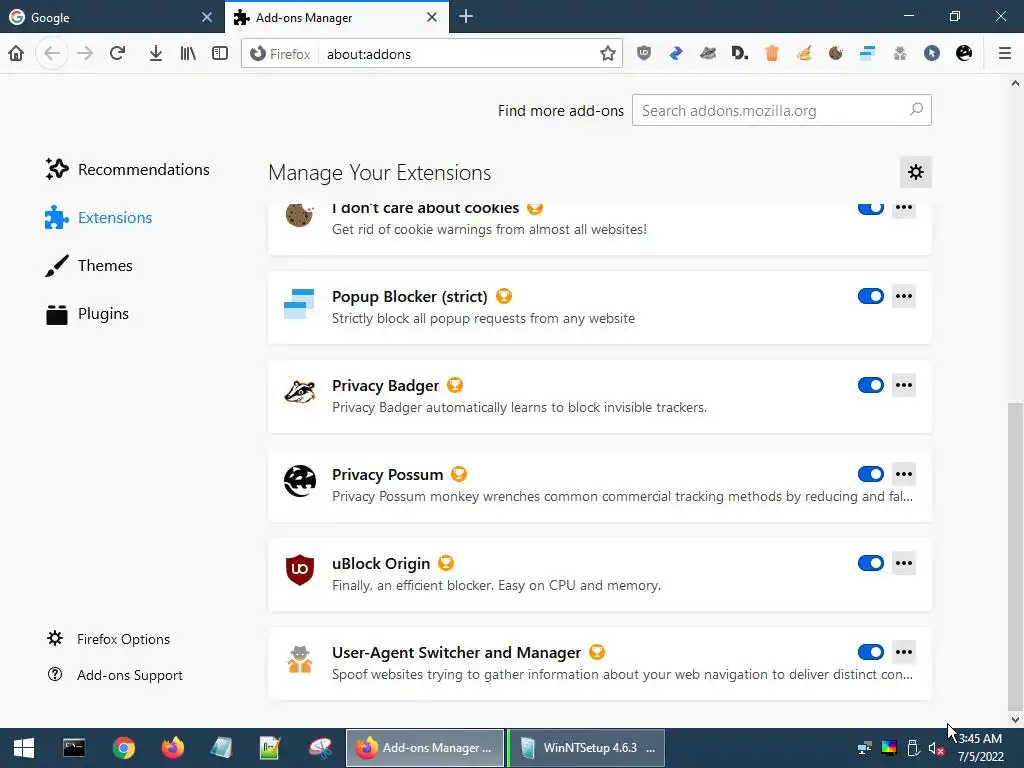
Task: Open Popup Blocker (strict) details
Action: click(600, 308)
